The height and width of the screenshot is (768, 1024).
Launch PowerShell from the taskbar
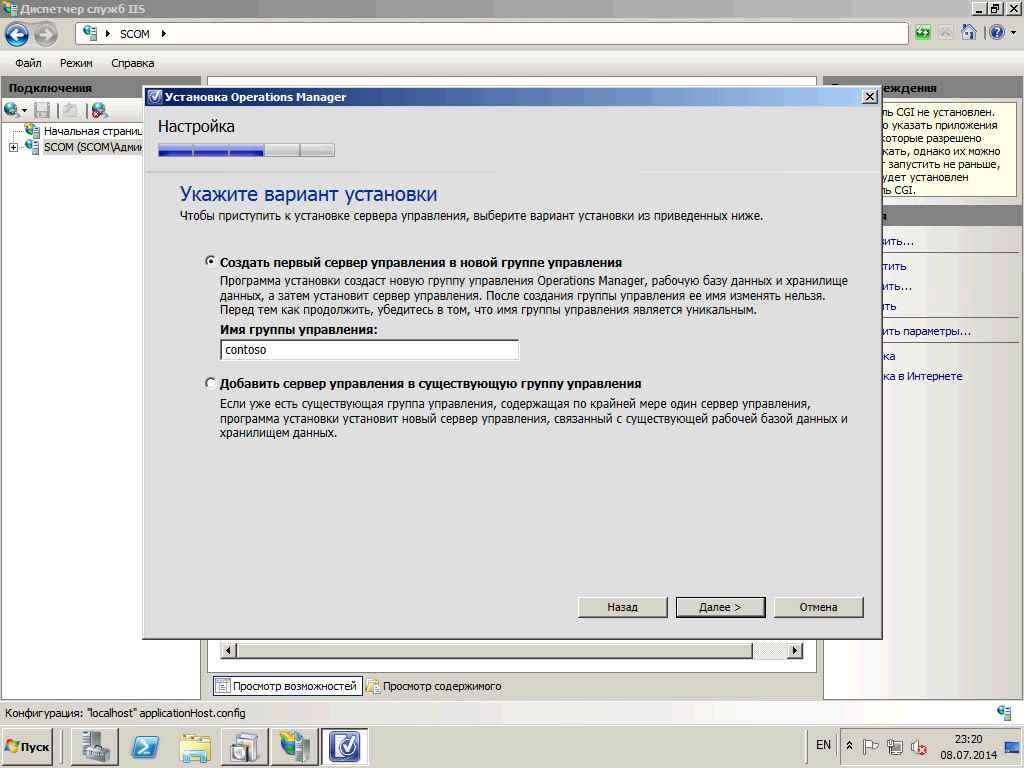point(146,746)
